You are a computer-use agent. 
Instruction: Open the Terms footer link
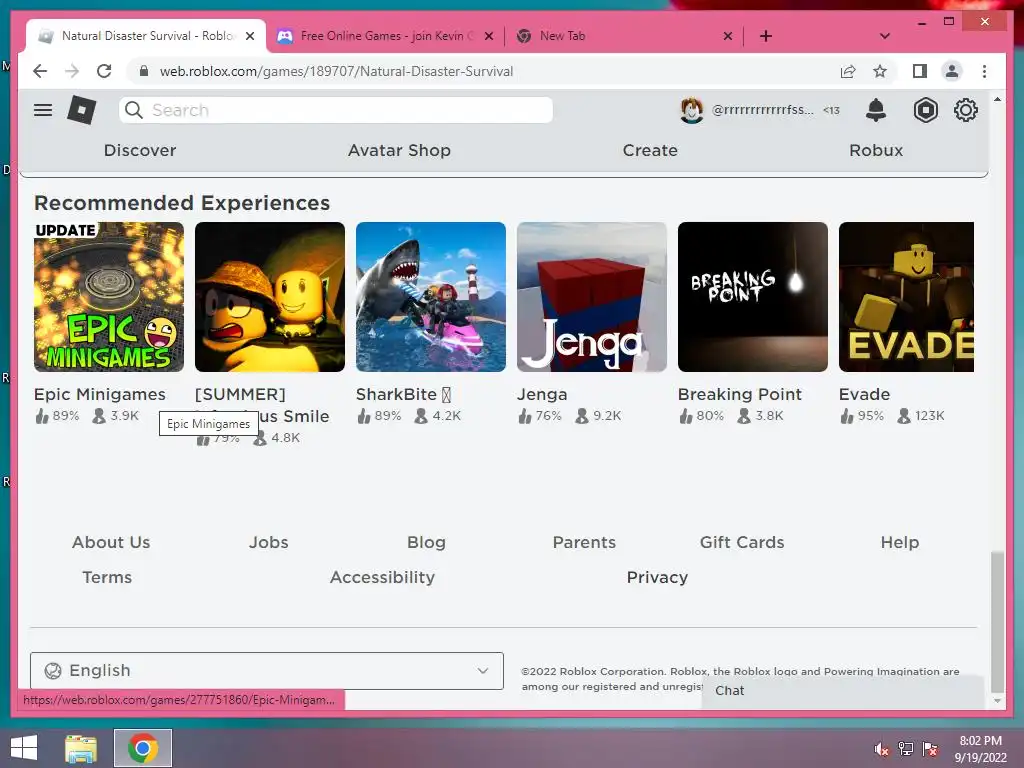pyautogui.click(x=107, y=577)
